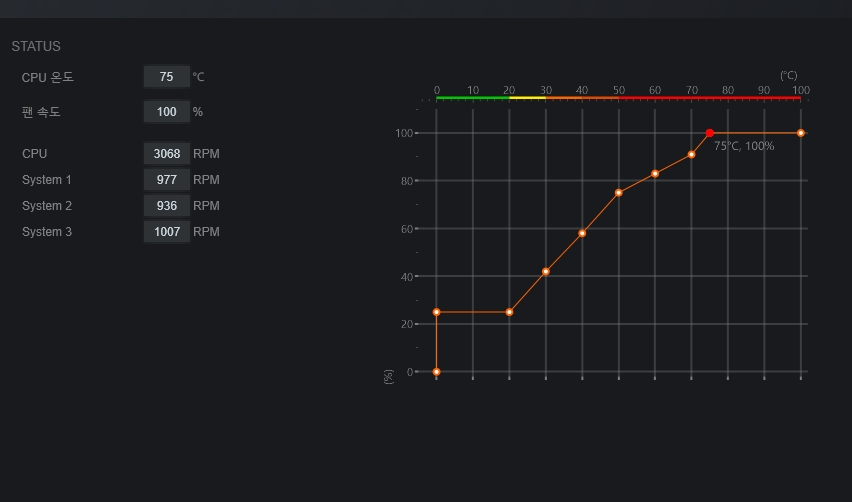Viewport: 852px width, 502px height.
Task: Click the 팬 속도 value field showing 100
Action: (x=167, y=112)
